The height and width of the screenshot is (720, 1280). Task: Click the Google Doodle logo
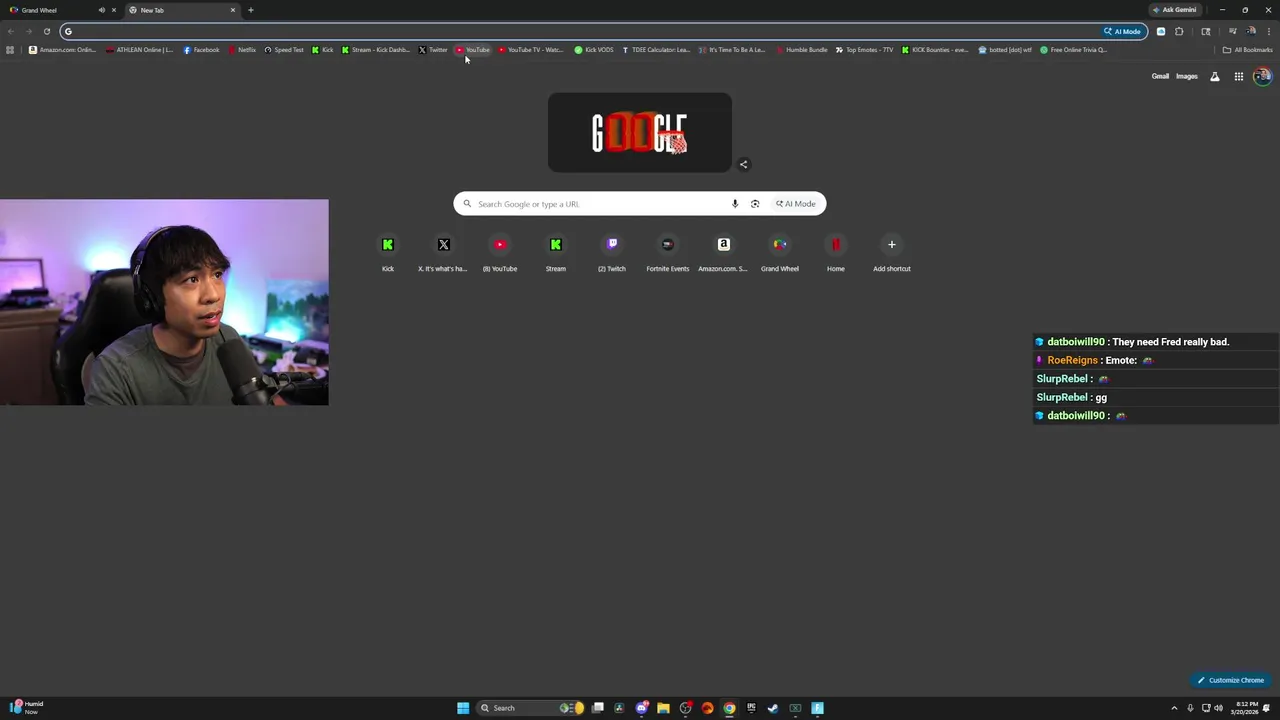click(640, 132)
